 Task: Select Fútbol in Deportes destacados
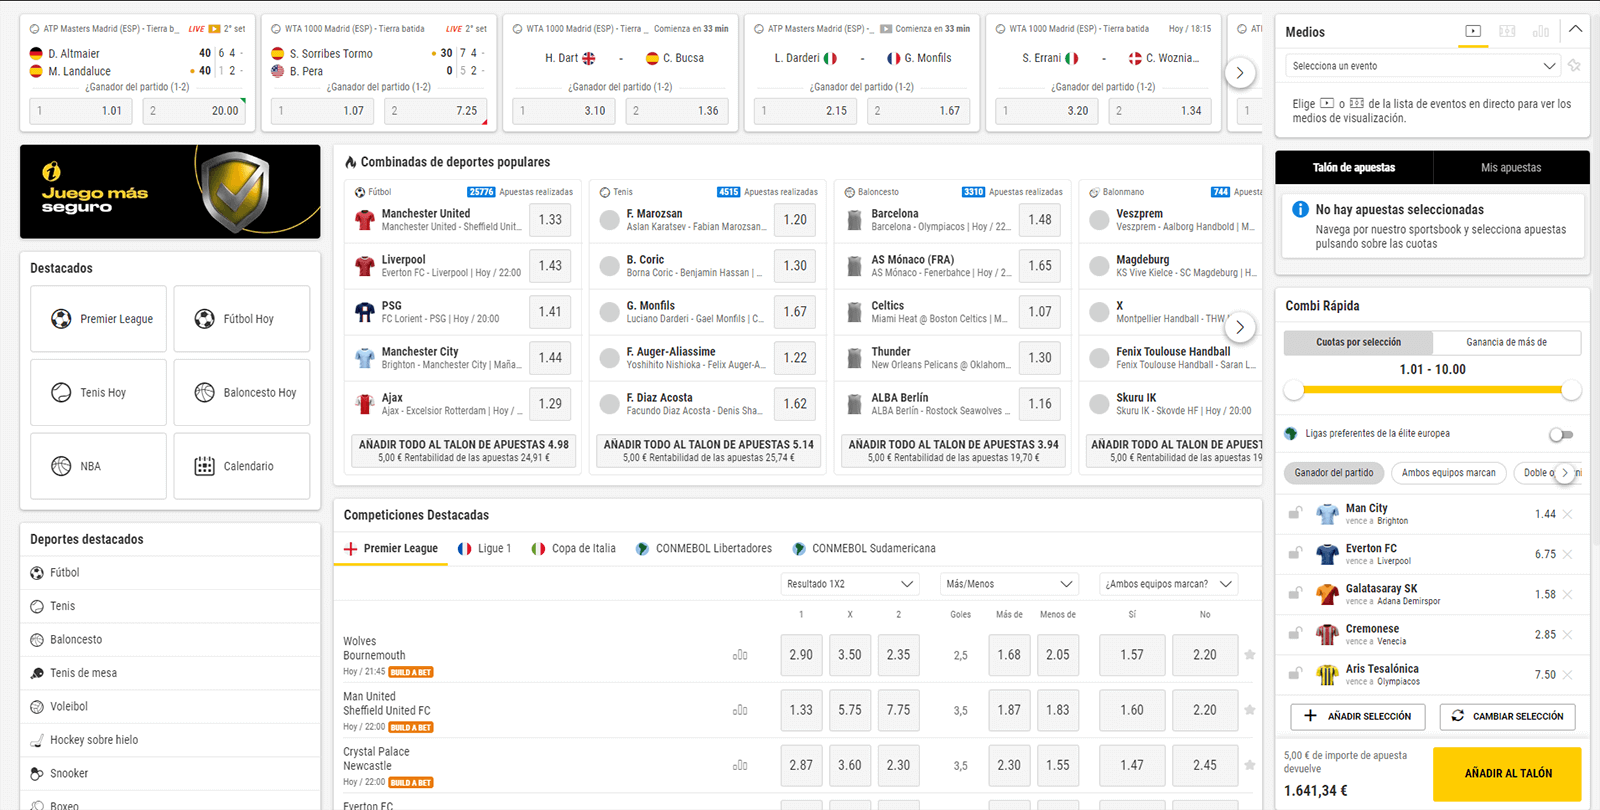[x=170, y=573]
